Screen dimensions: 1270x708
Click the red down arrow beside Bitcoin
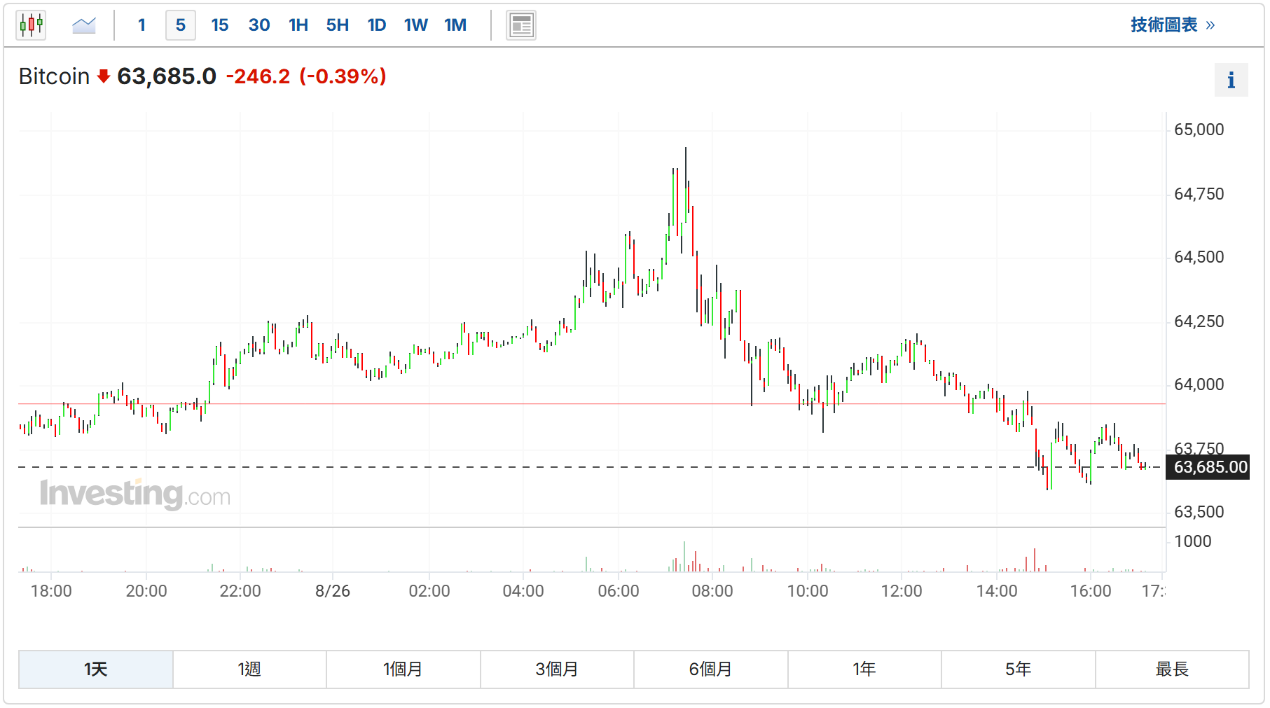103,77
